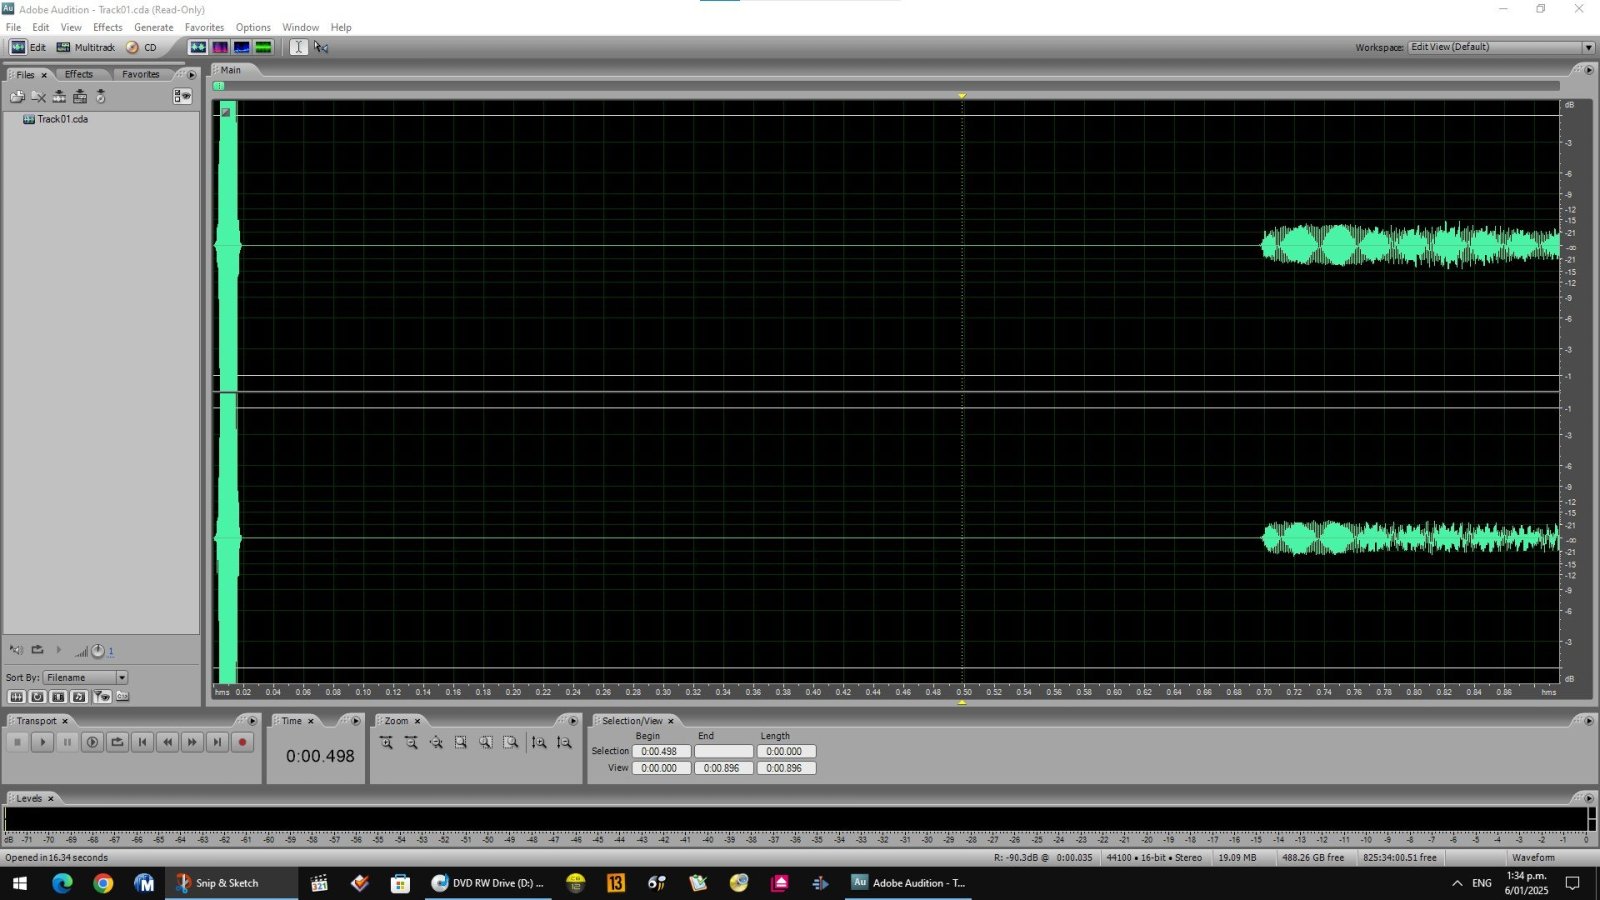Toggle Show Audio Files filter button
Image resolution: width=1600 pixels, height=900 pixels.
click(16, 697)
